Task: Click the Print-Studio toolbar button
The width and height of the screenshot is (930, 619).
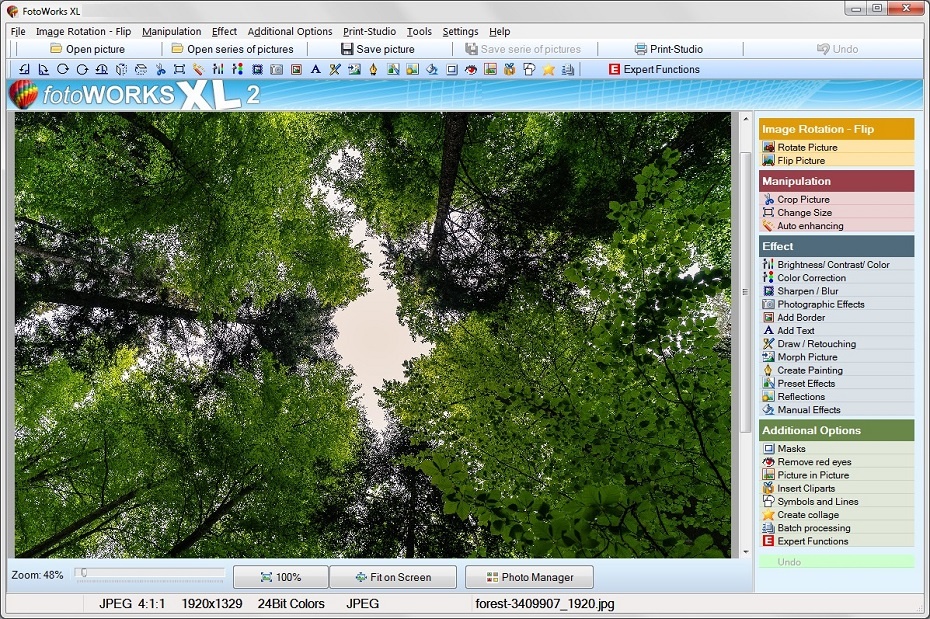Action: tap(668, 49)
